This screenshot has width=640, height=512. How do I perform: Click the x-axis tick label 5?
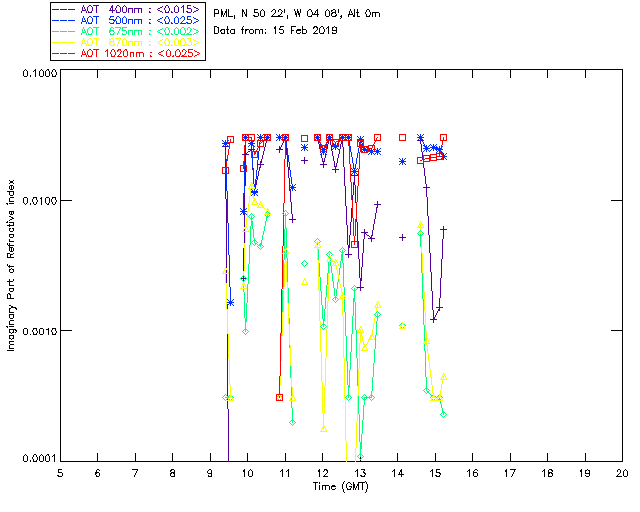pos(60,473)
